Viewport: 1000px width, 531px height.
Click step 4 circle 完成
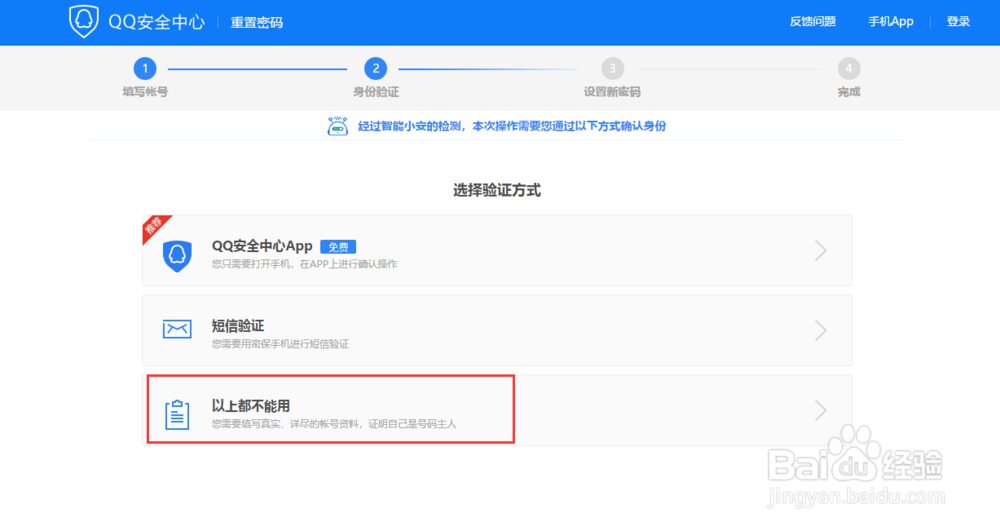(848, 68)
